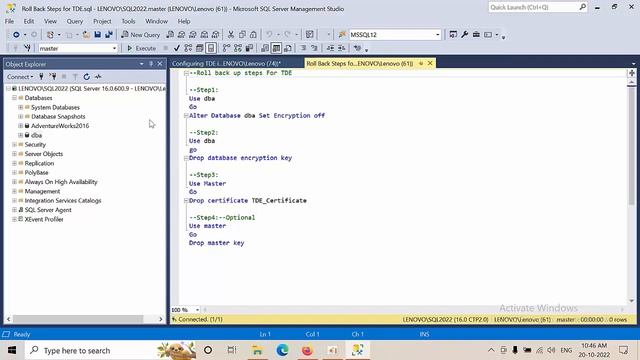Toggle Include Client Statistics
Viewport: 640px width, 360px height.
coord(249,48)
